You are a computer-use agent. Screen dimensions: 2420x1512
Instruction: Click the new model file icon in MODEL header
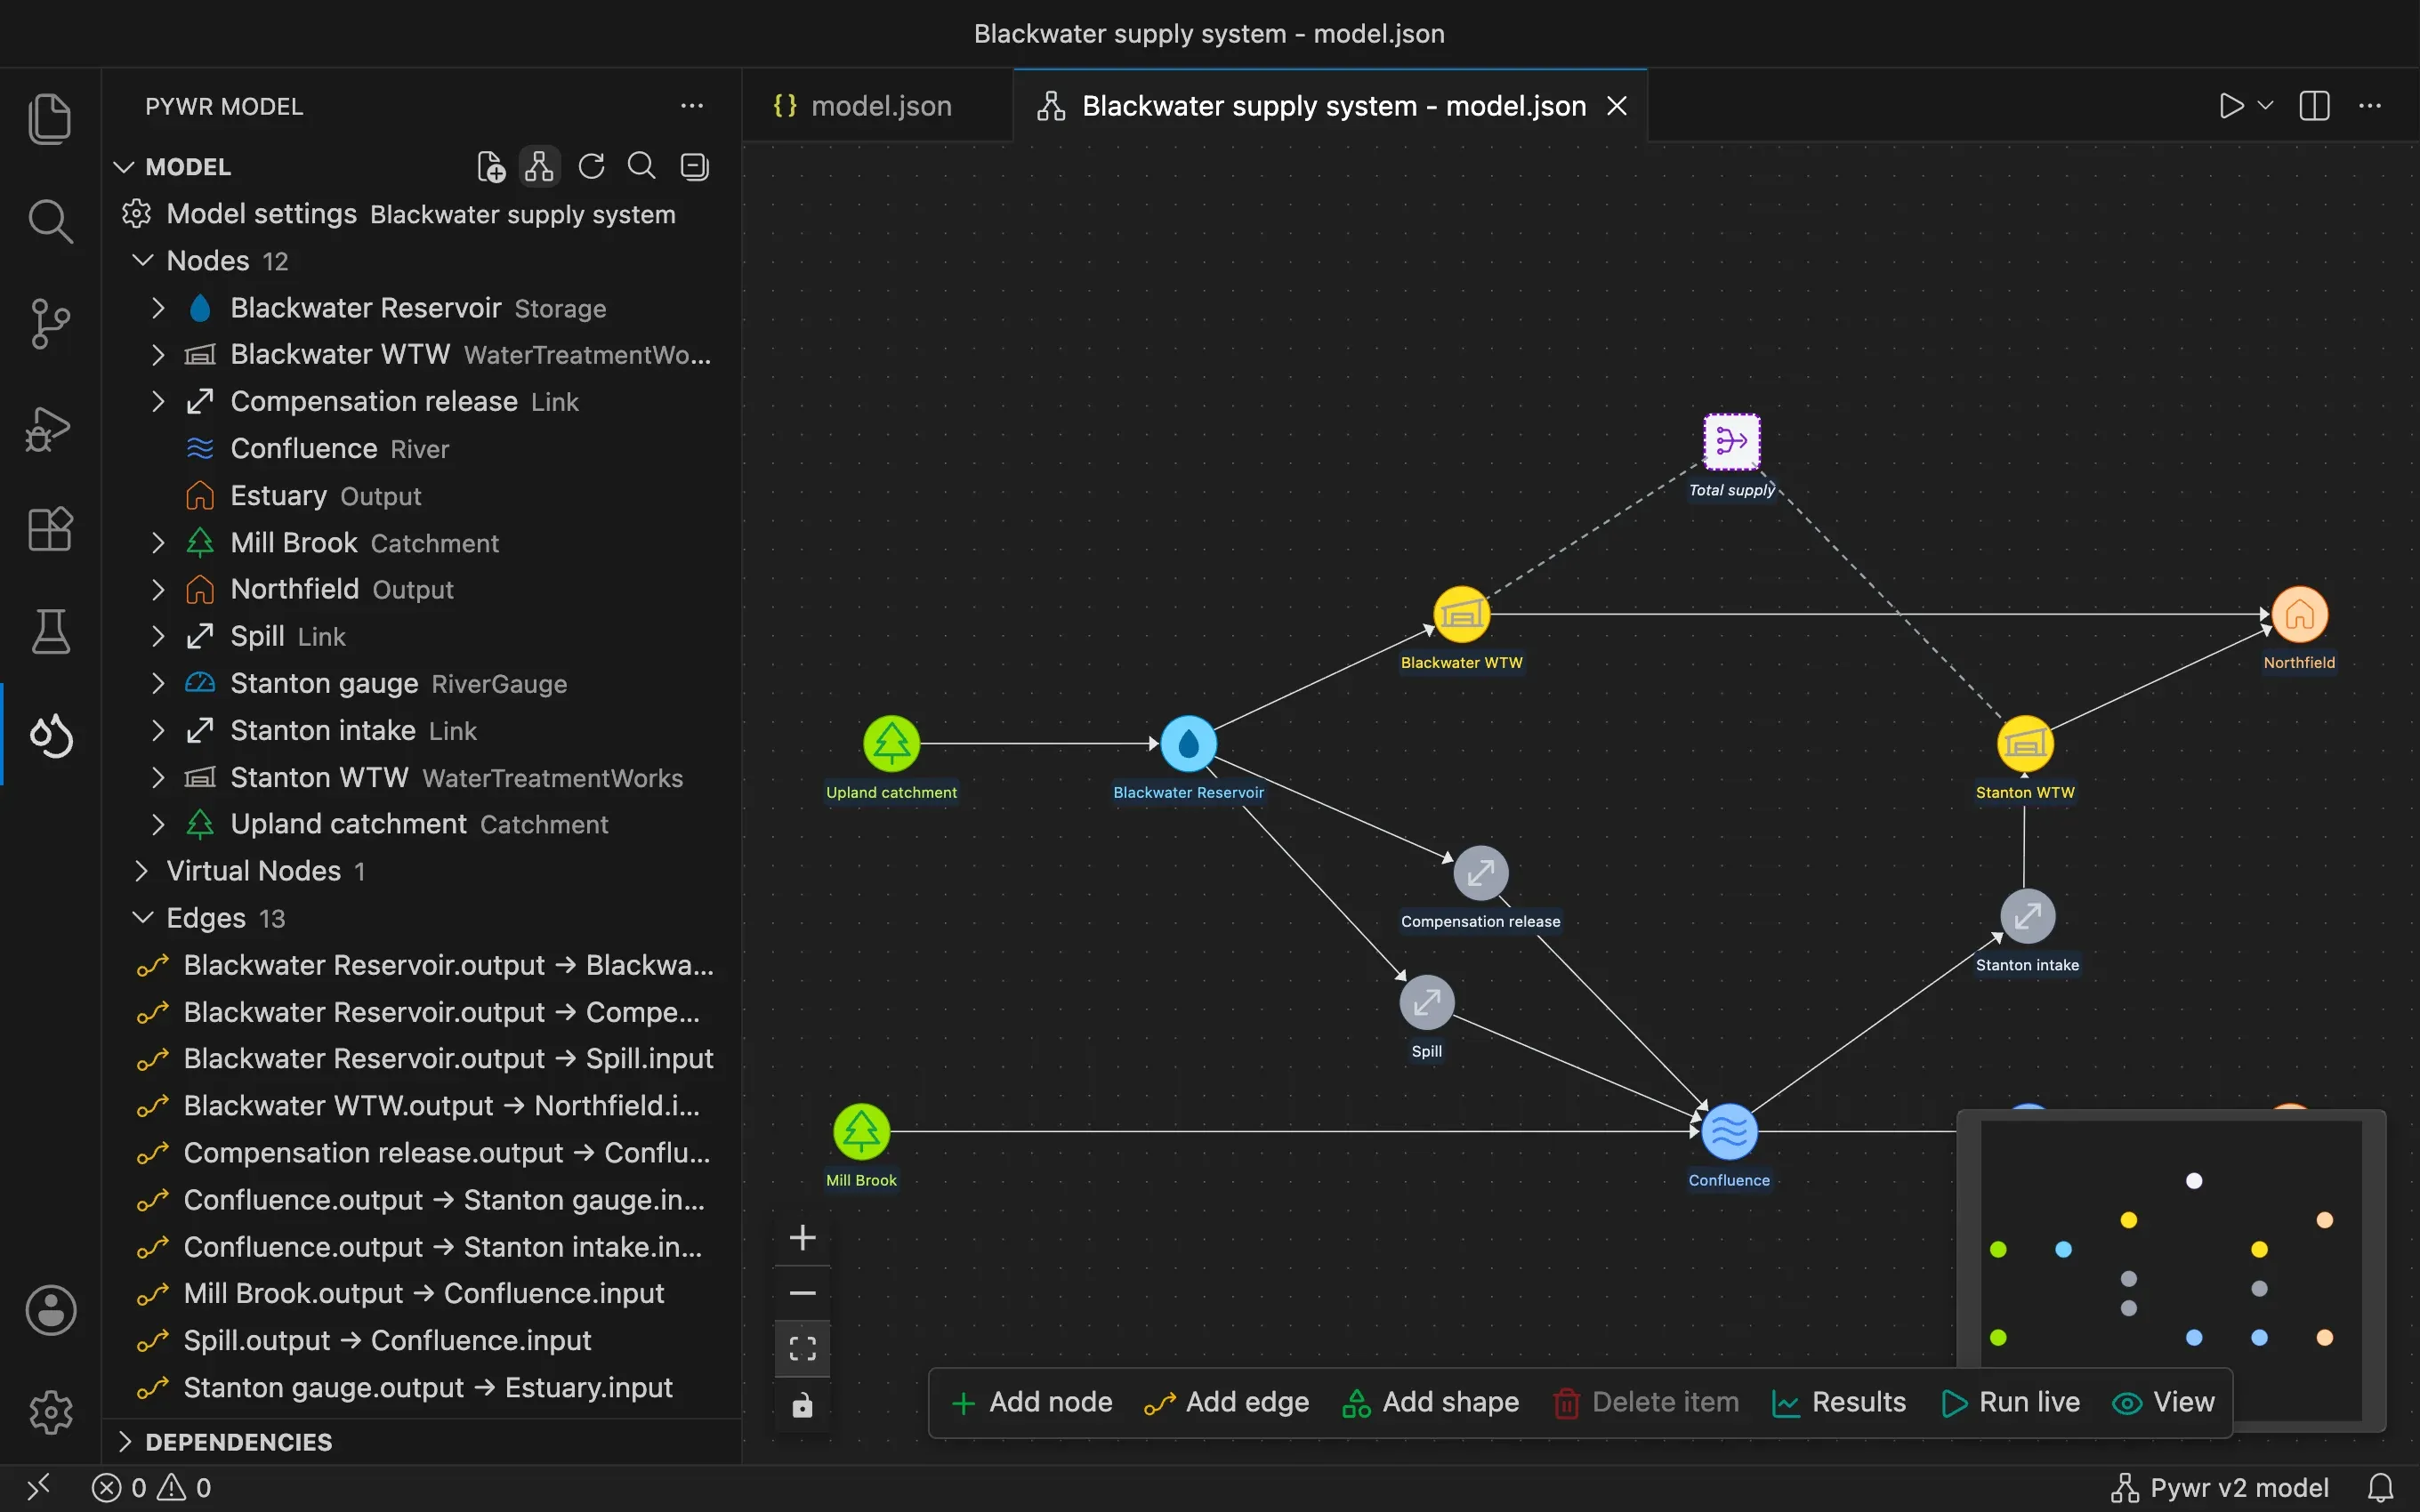(x=491, y=166)
